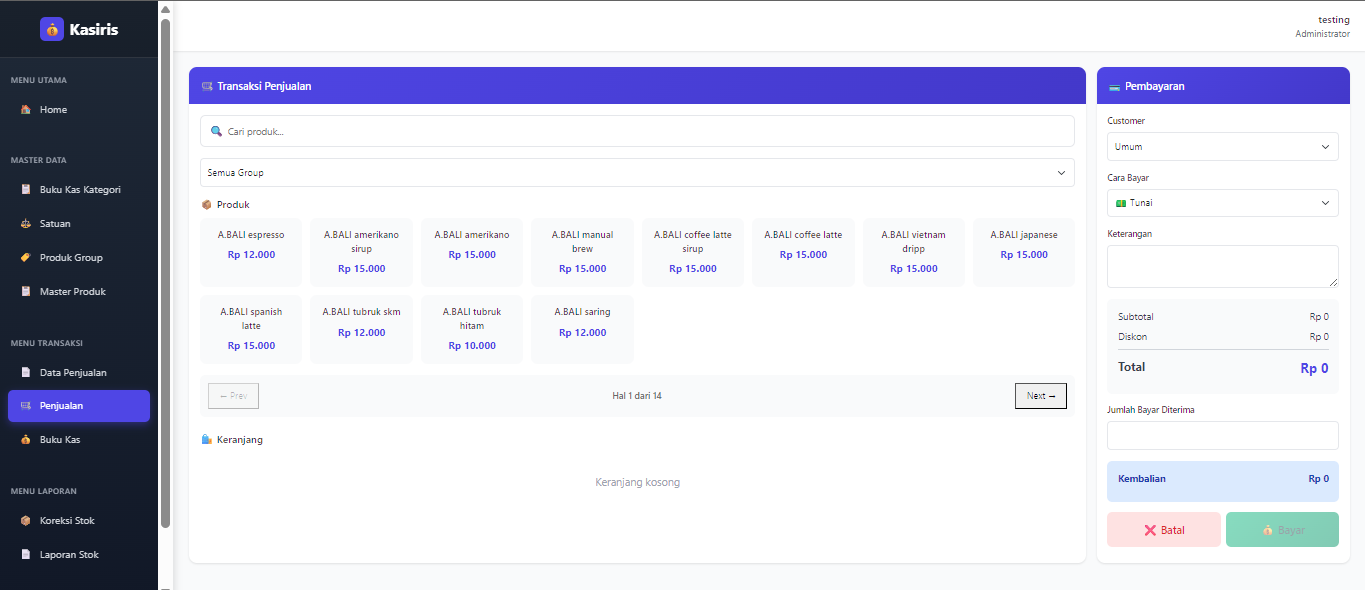The image size is (1365, 590).
Task: Click the sidebar vertical scrollbar
Action: point(165,272)
